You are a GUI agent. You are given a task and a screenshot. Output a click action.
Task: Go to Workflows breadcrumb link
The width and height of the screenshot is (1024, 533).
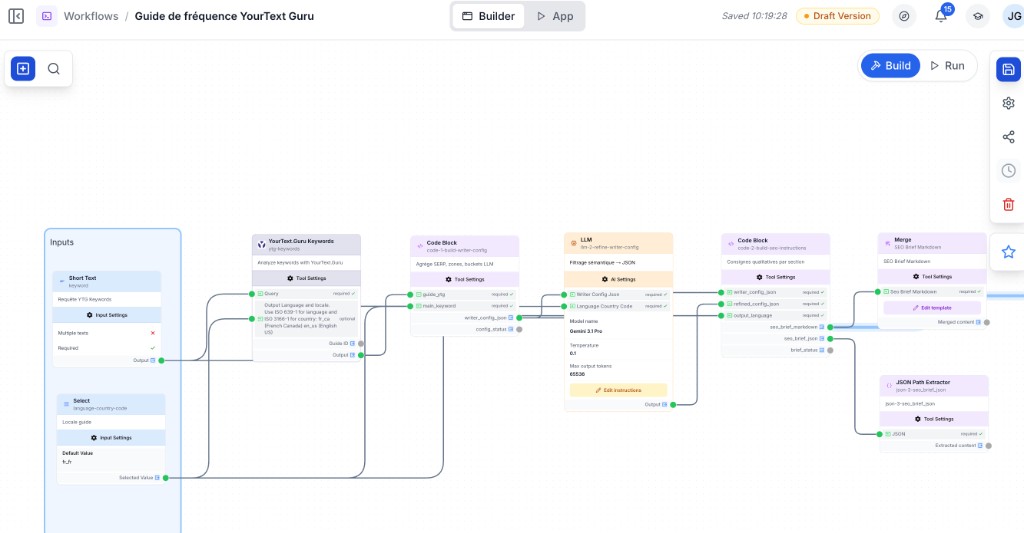[x=91, y=16]
